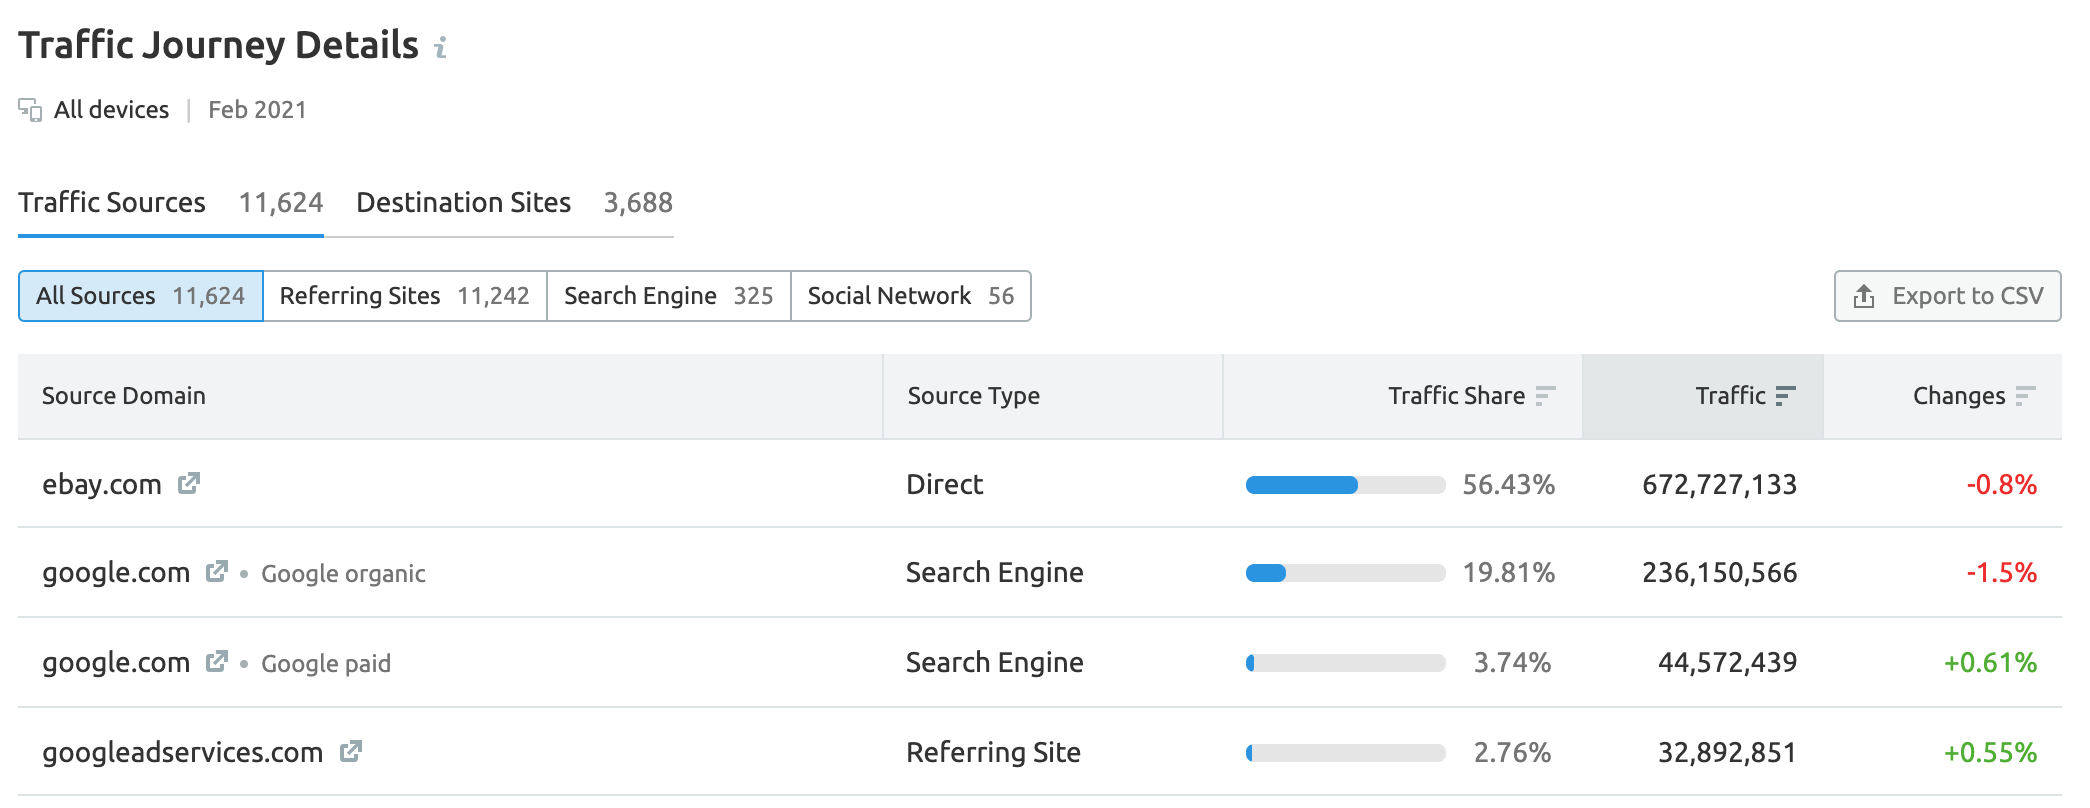Click the Traffic column sort icon
The width and height of the screenshot is (2090, 808).
[1785, 396]
